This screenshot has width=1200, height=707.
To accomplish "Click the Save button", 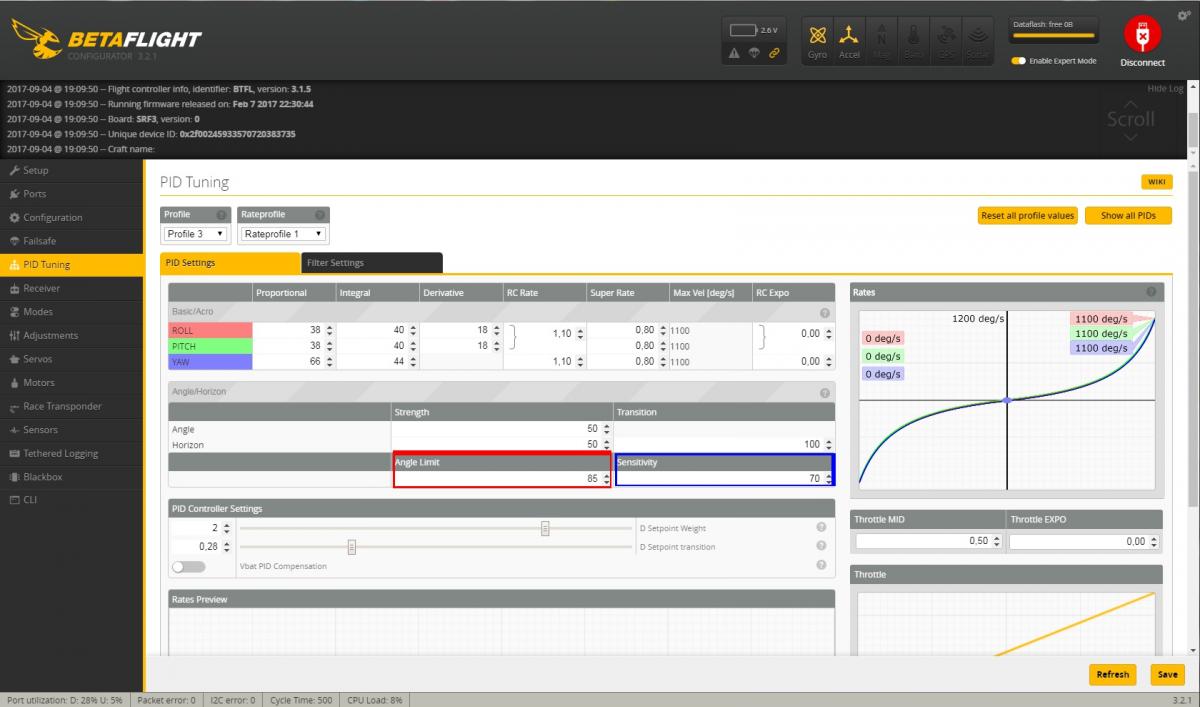I will point(1167,674).
